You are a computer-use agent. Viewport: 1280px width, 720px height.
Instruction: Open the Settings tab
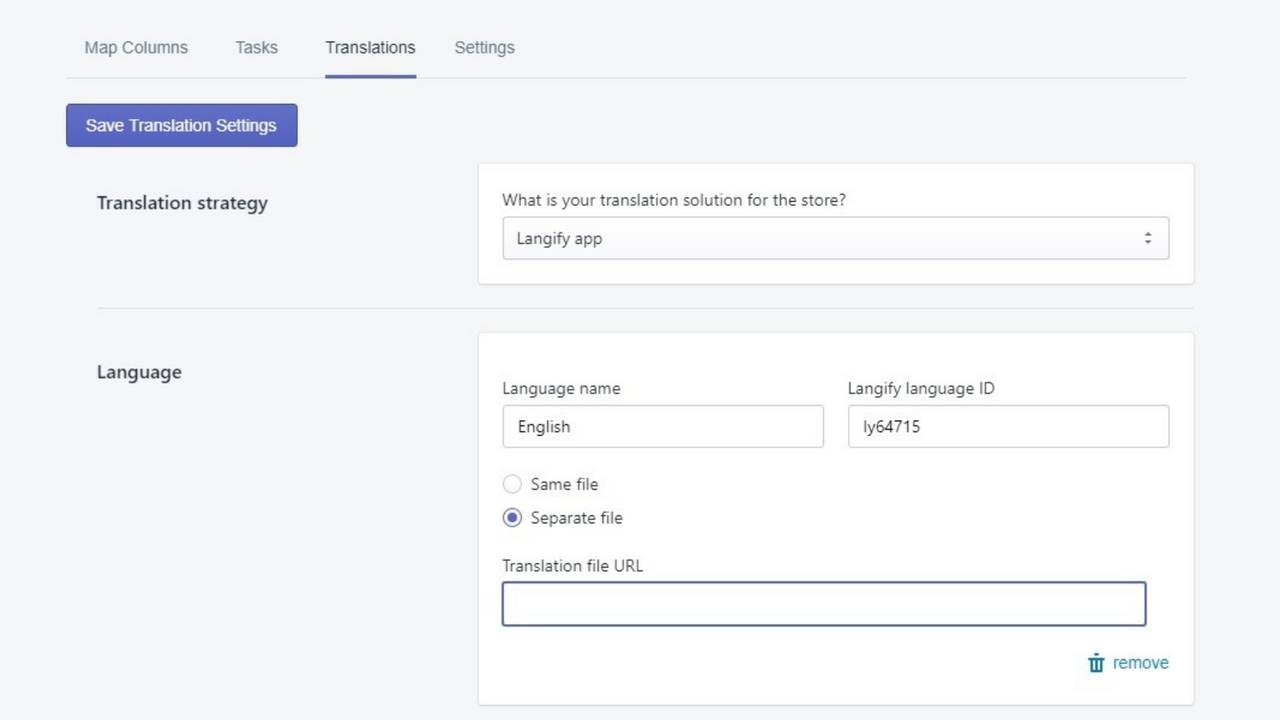(484, 47)
